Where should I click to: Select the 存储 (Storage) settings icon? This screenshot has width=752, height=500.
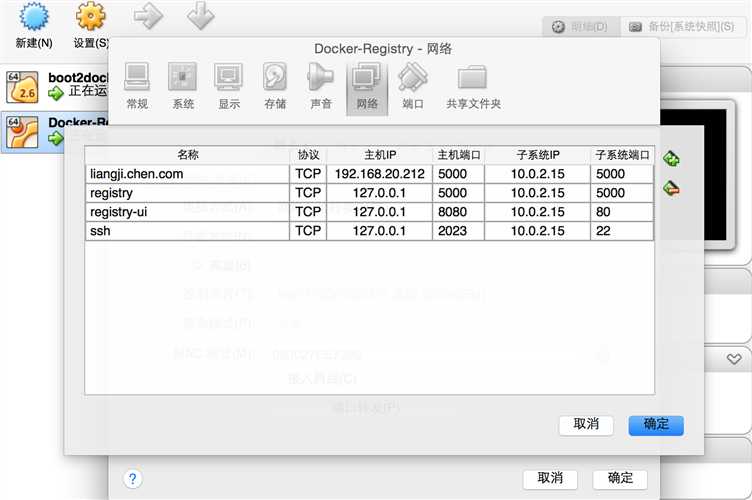pos(275,86)
